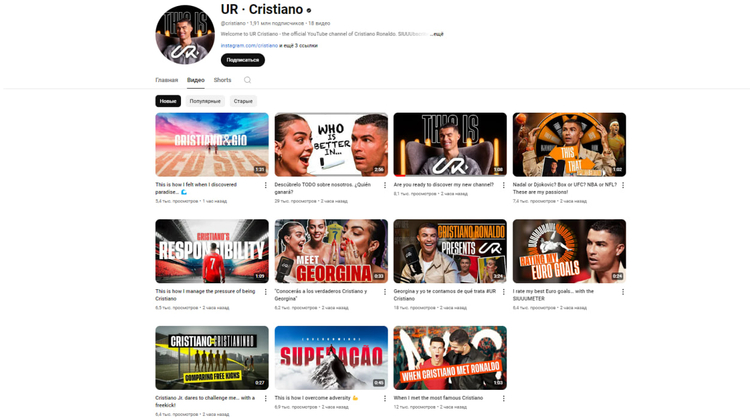This screenshot has width=750, height=420.
Task: Click title 'This is how I felt when I discovered paradise'
Action: pyautogui.click(x=196, y=188)
